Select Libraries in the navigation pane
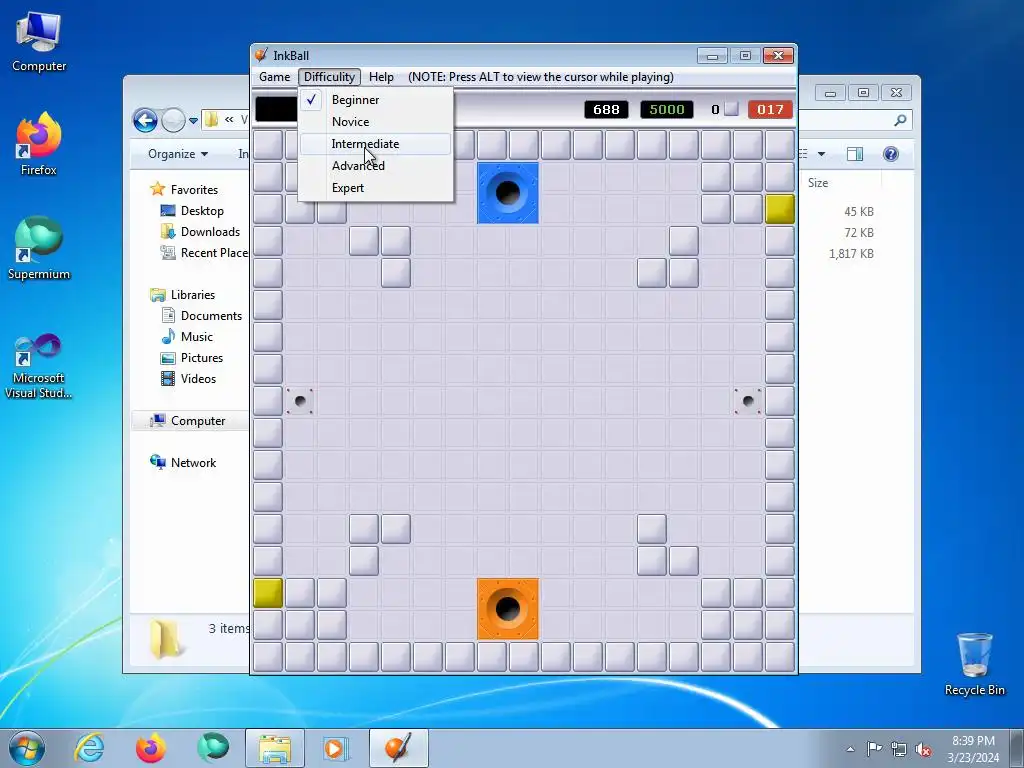This screenshot has width=1024, height=768. click(193, 295)
